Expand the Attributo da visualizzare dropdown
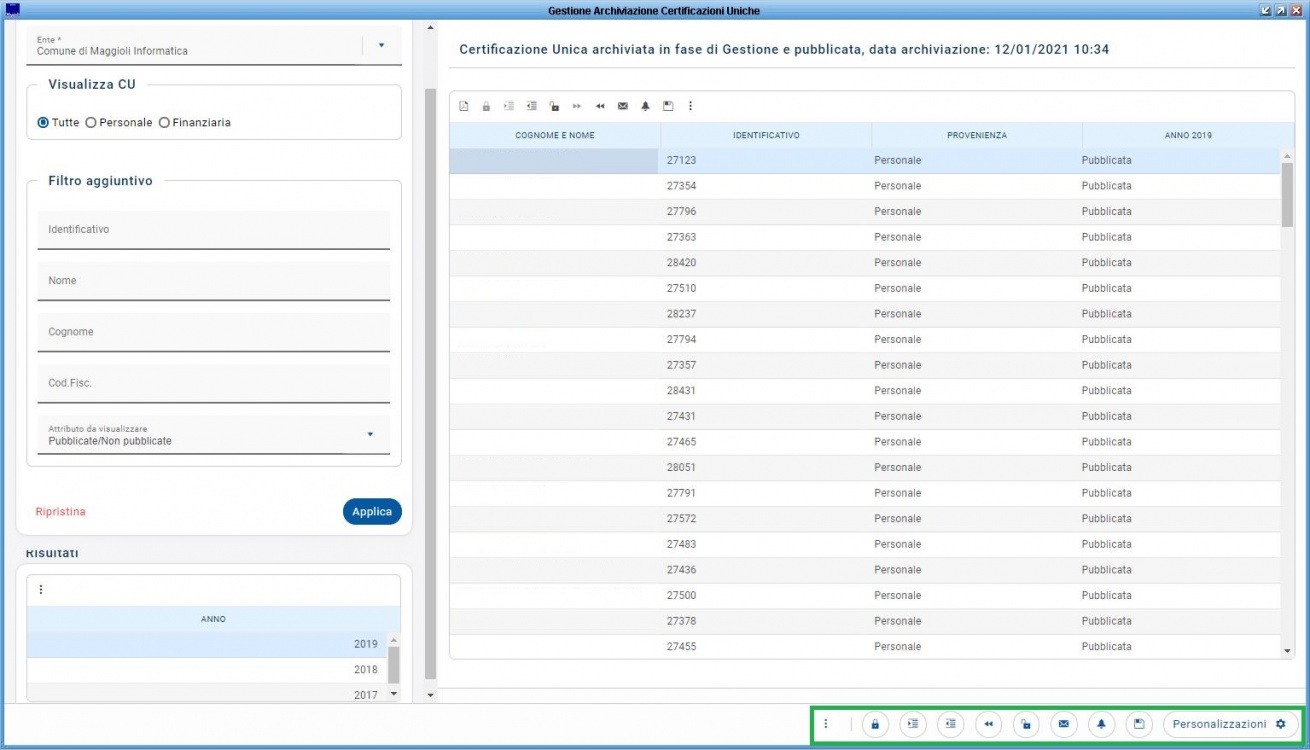This screenshot has width=1310, height=750. pyautogui.click(x=370, y=434)
